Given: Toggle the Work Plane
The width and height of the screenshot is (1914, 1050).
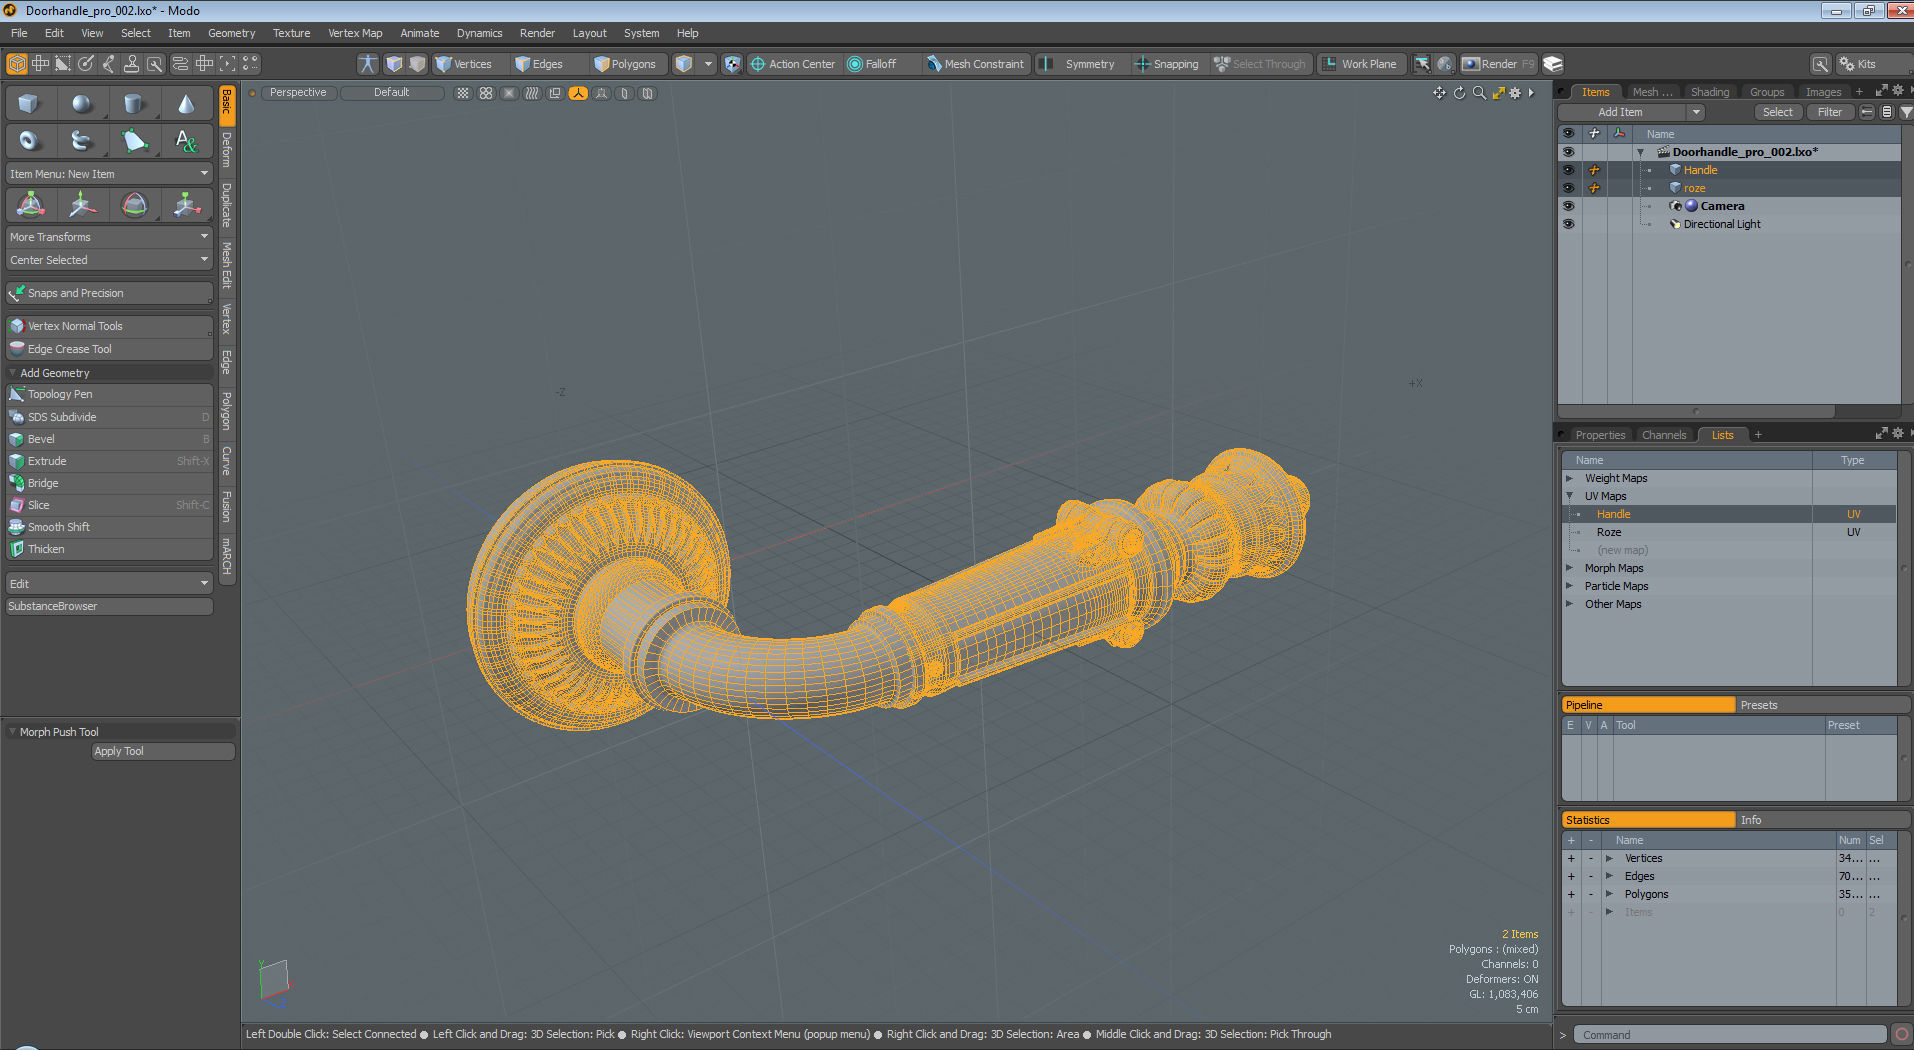Looking at the screenshot, I should click(1360, 64).
